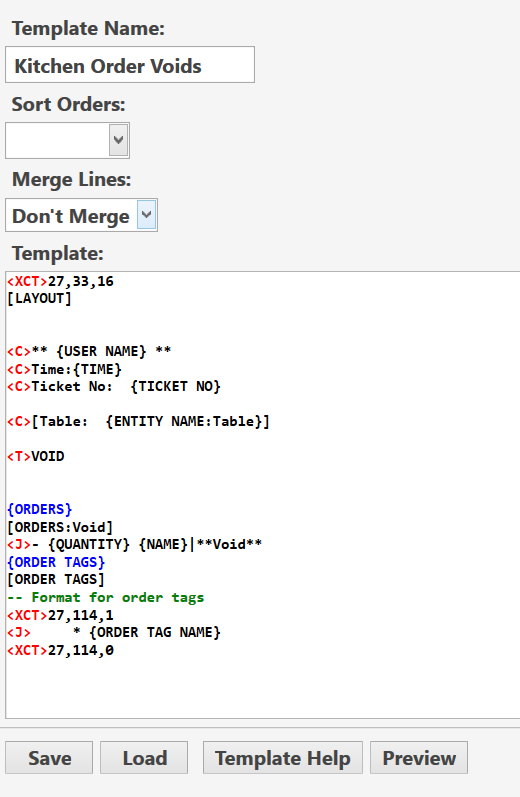Open the Sort Orders dropdown arrow
This screenshot has width=520, height=797.
click(x=118, y=140)
